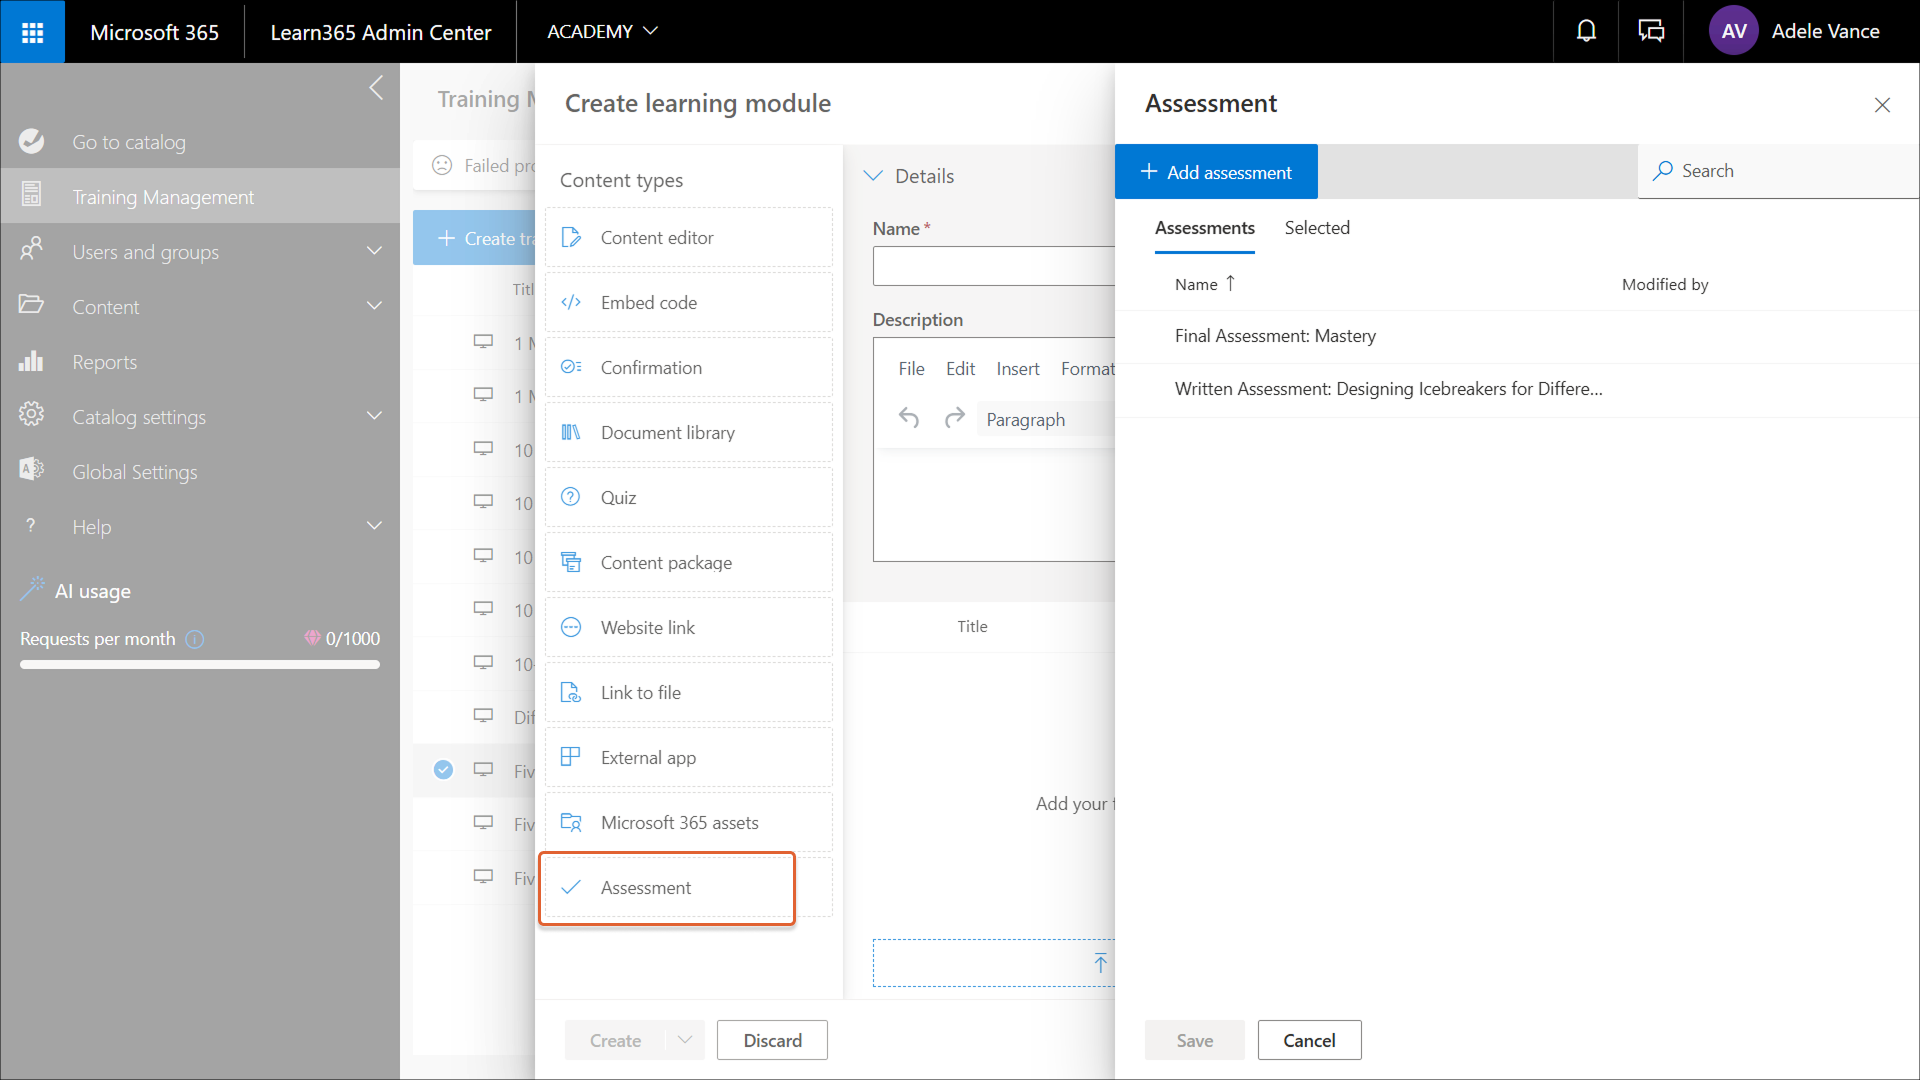Open the Microsoft 365 app launcher
Image resolution: width=1920 pixels, height=1080 pixels.
tap(32, 32)
